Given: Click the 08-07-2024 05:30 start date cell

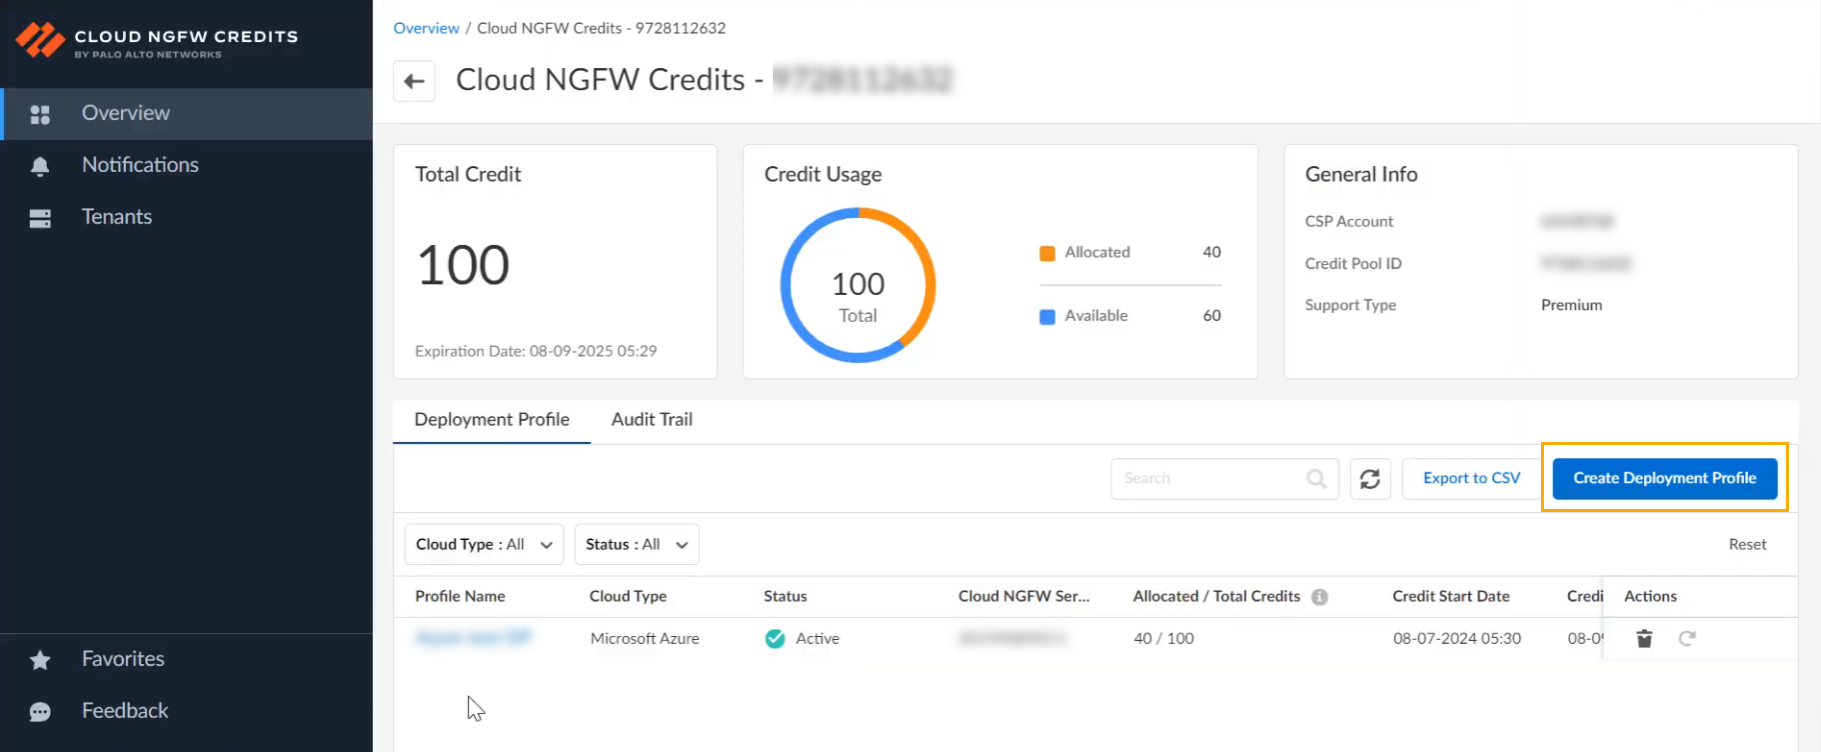Looking at the screenshot, I should click(1457, 638).
